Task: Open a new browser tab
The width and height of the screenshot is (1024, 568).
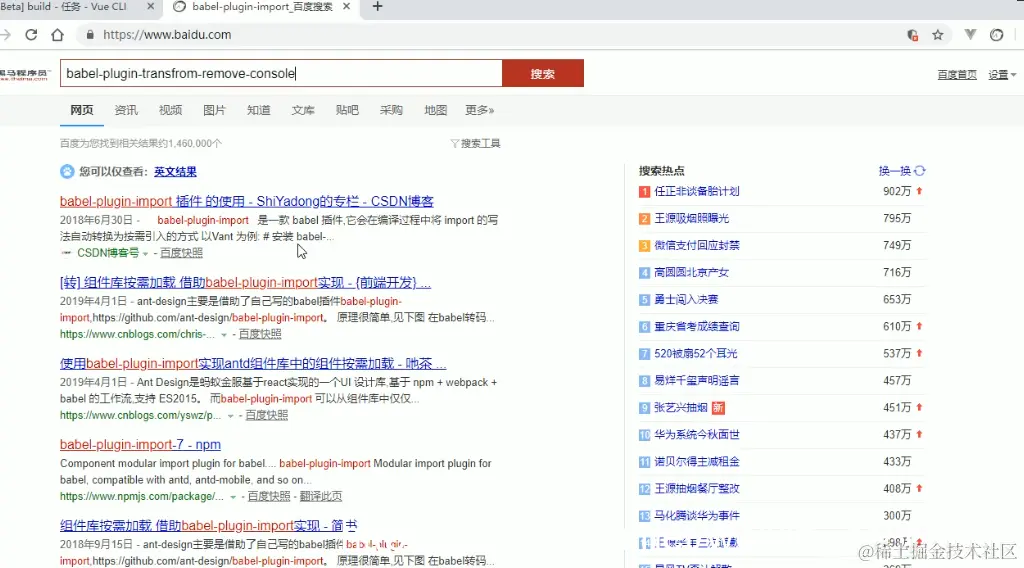Action: (x=377, y=7)
